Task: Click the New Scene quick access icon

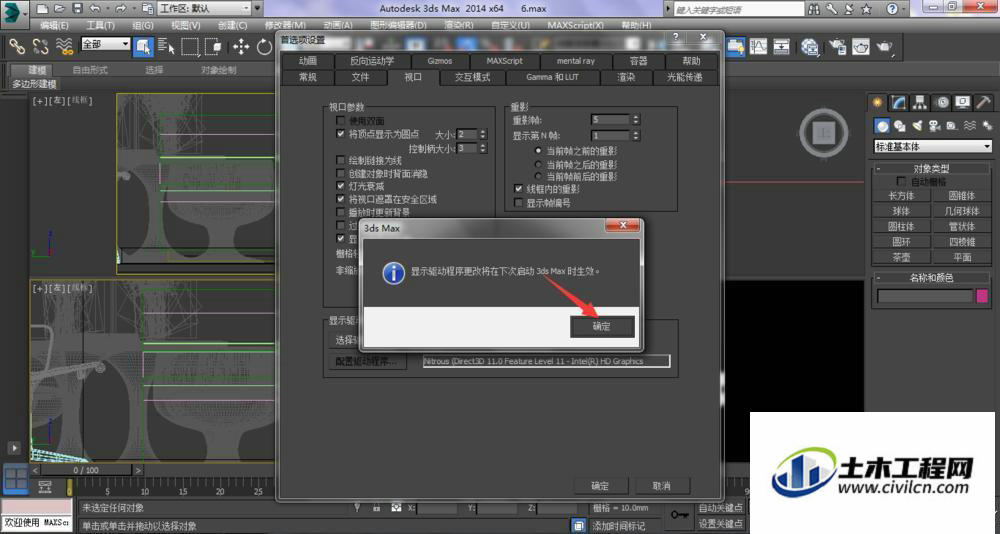Action: click(x=42, y=8)
